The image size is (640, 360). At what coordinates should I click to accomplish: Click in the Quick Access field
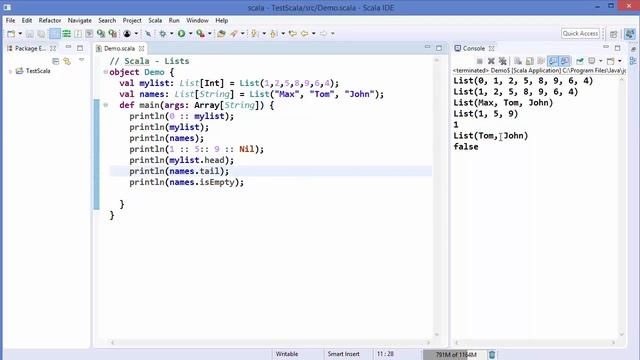tap(580, 33)
